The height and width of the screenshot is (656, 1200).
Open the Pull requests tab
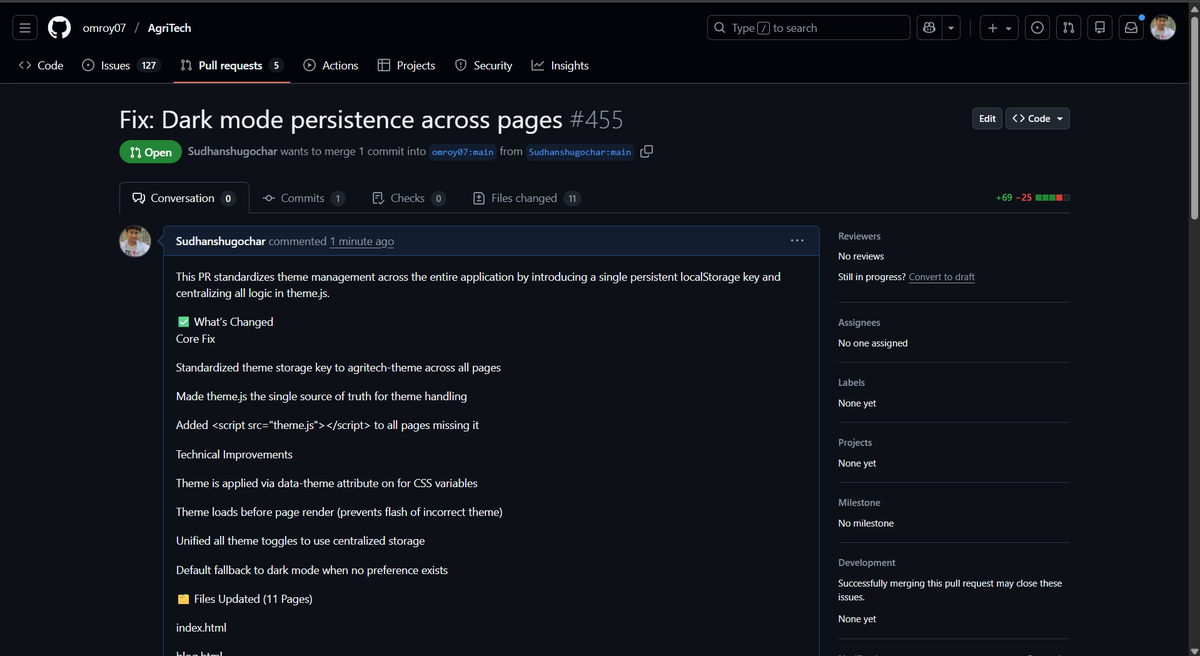pyautogui.click(x=232, y=65)
